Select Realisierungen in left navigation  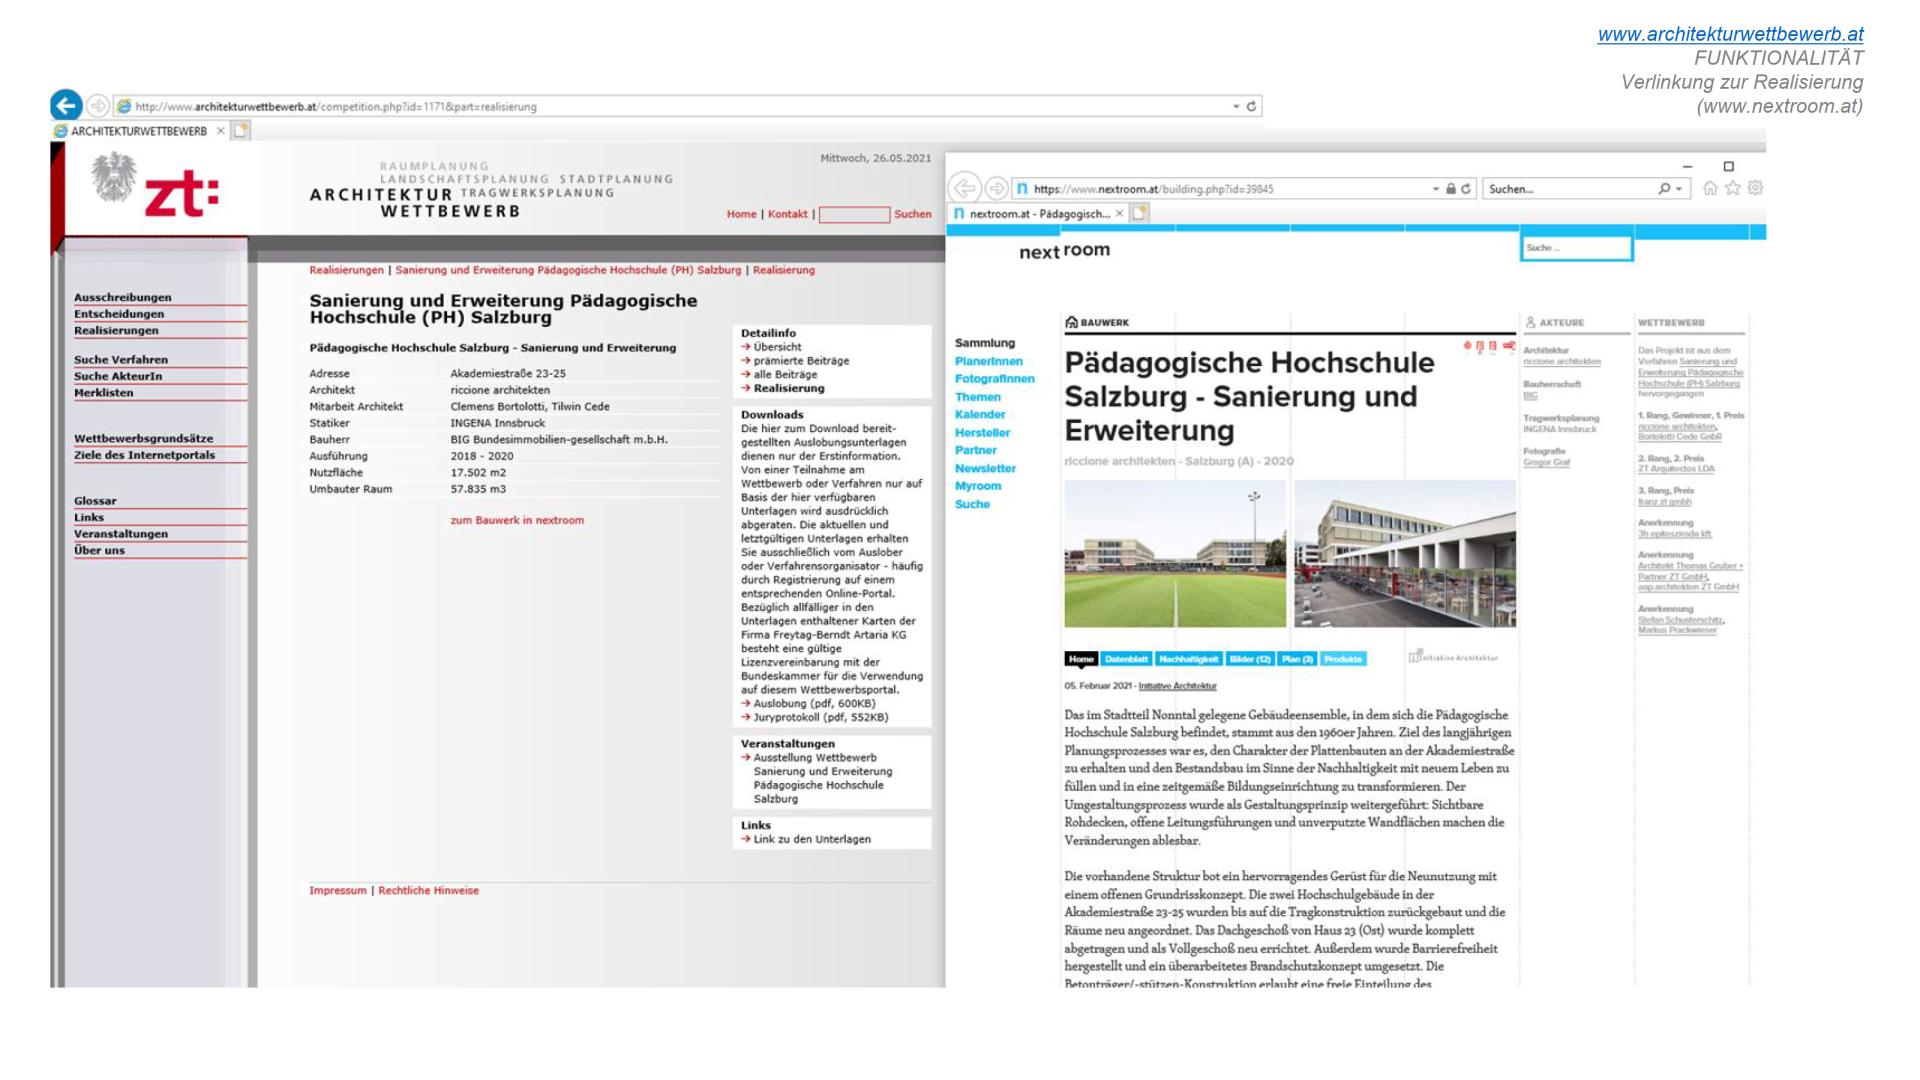[x=116, y=330]
